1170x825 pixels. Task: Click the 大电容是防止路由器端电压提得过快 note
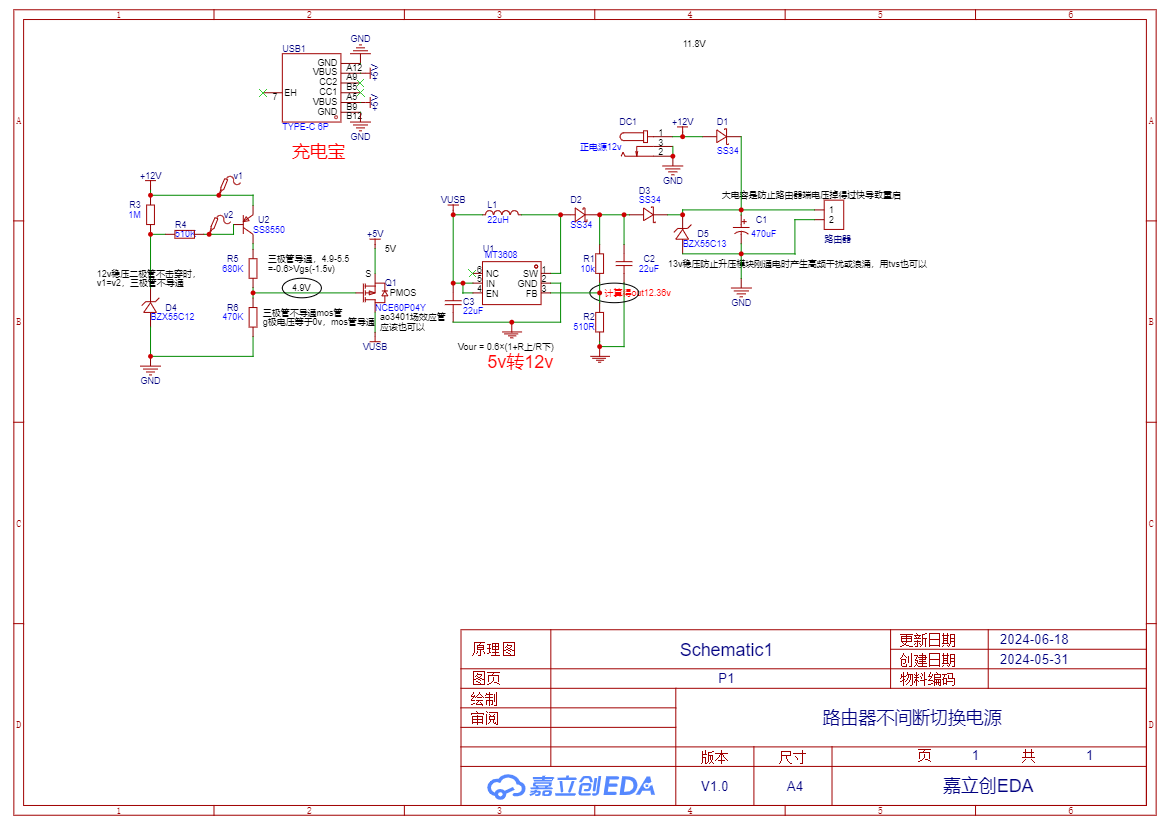click(811, 195)
